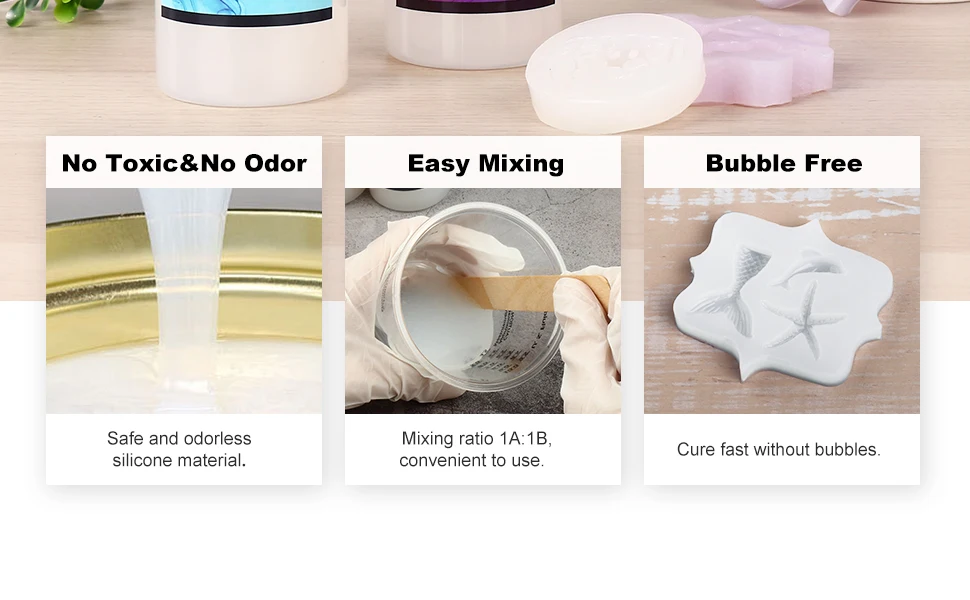Click the Bubble Free heading
This screenshot has width=970, height=600.
coord(784,163)
